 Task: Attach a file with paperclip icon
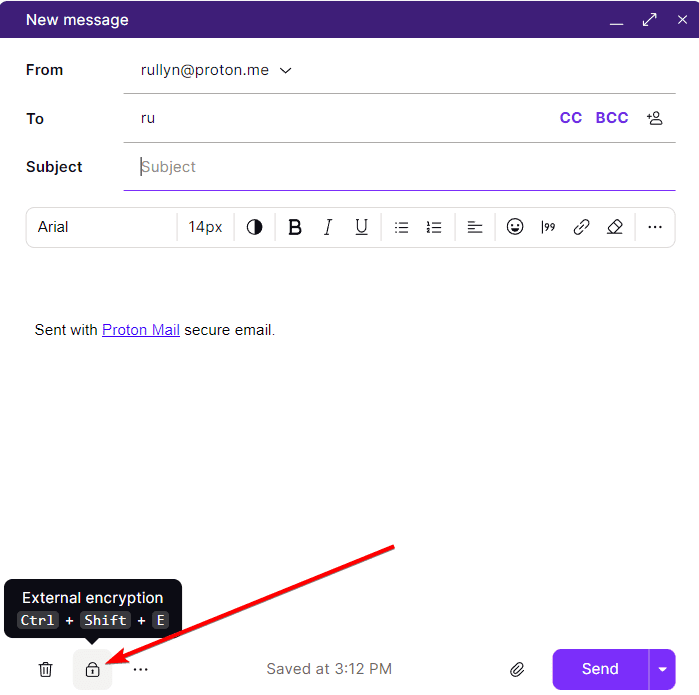click(x=517, y=669)
